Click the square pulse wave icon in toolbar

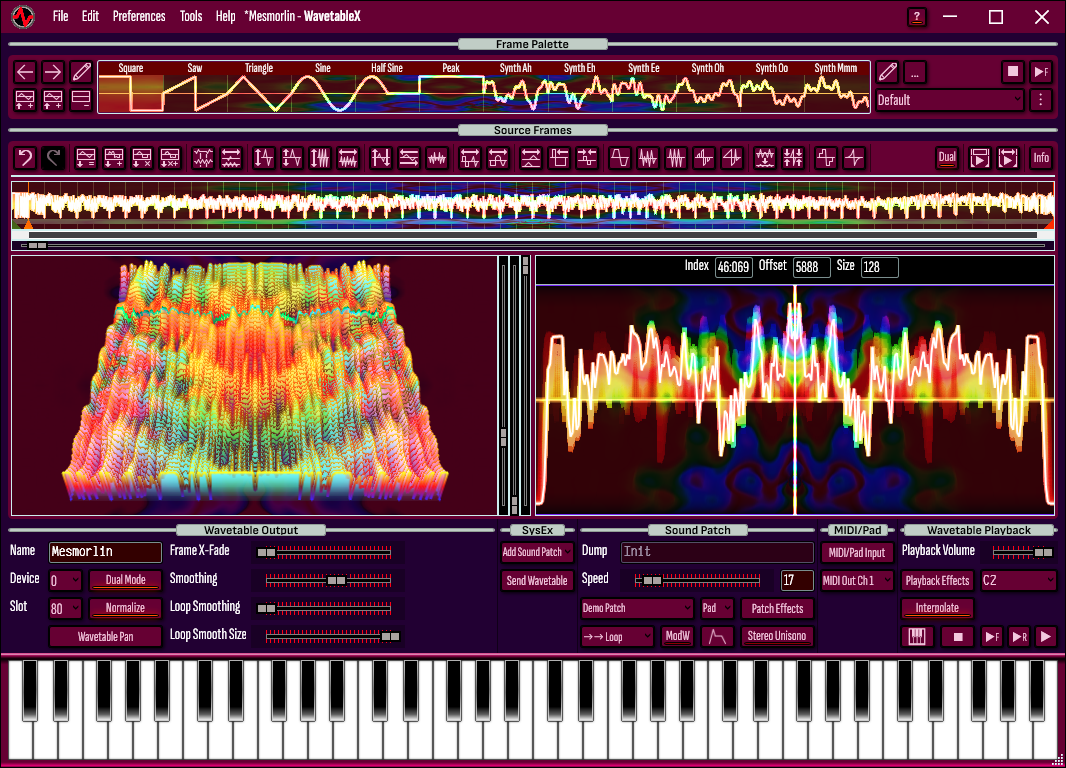(x=825, y=158)
